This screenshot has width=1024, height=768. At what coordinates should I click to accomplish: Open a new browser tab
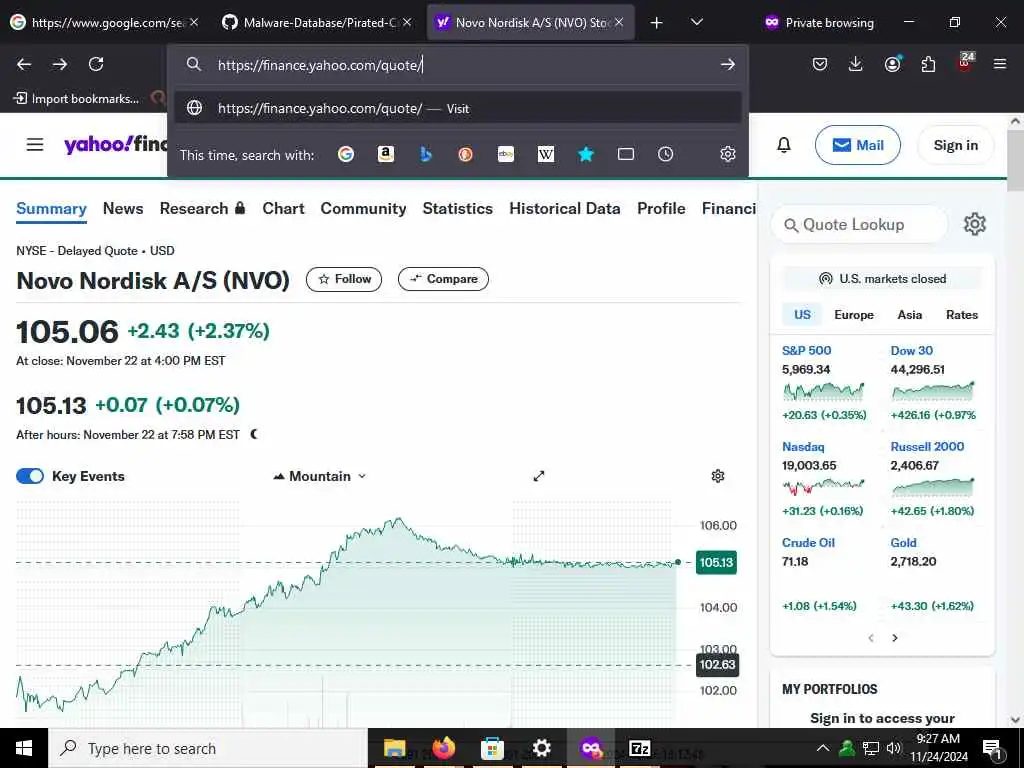click(656, 23)
